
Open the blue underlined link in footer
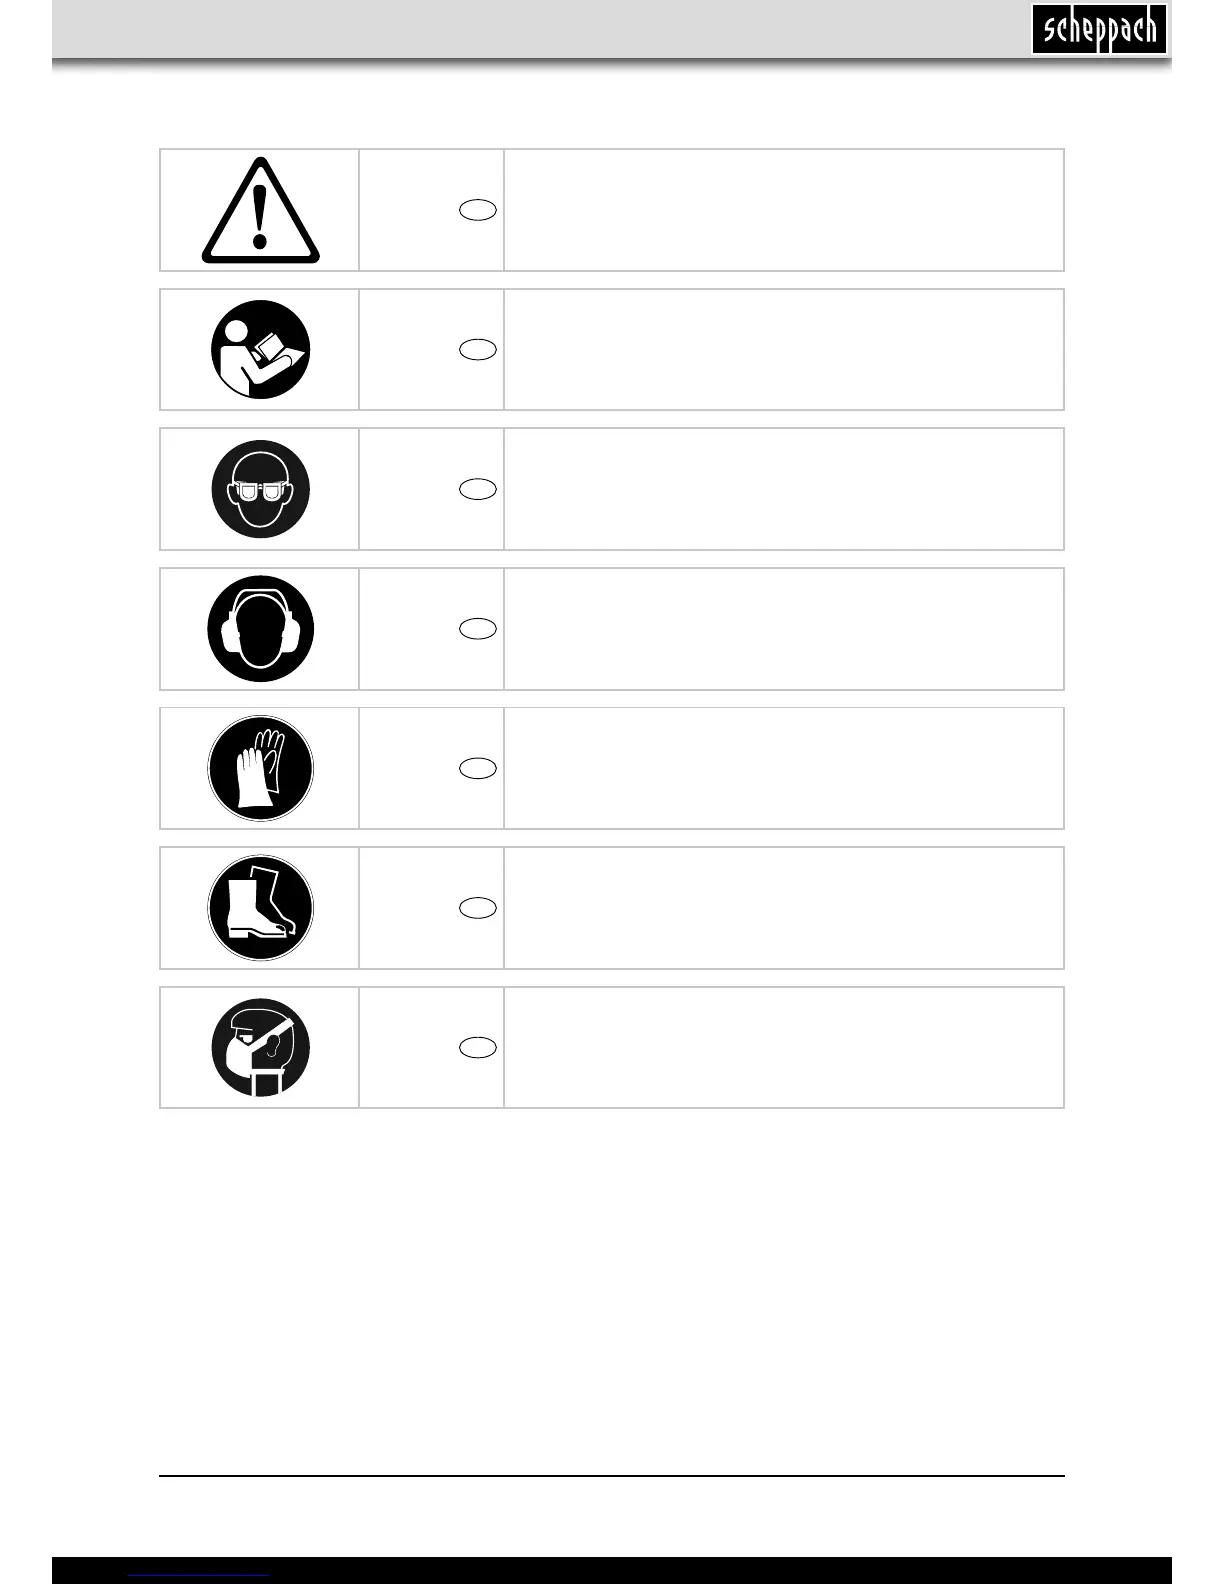tap(200, 1575)
